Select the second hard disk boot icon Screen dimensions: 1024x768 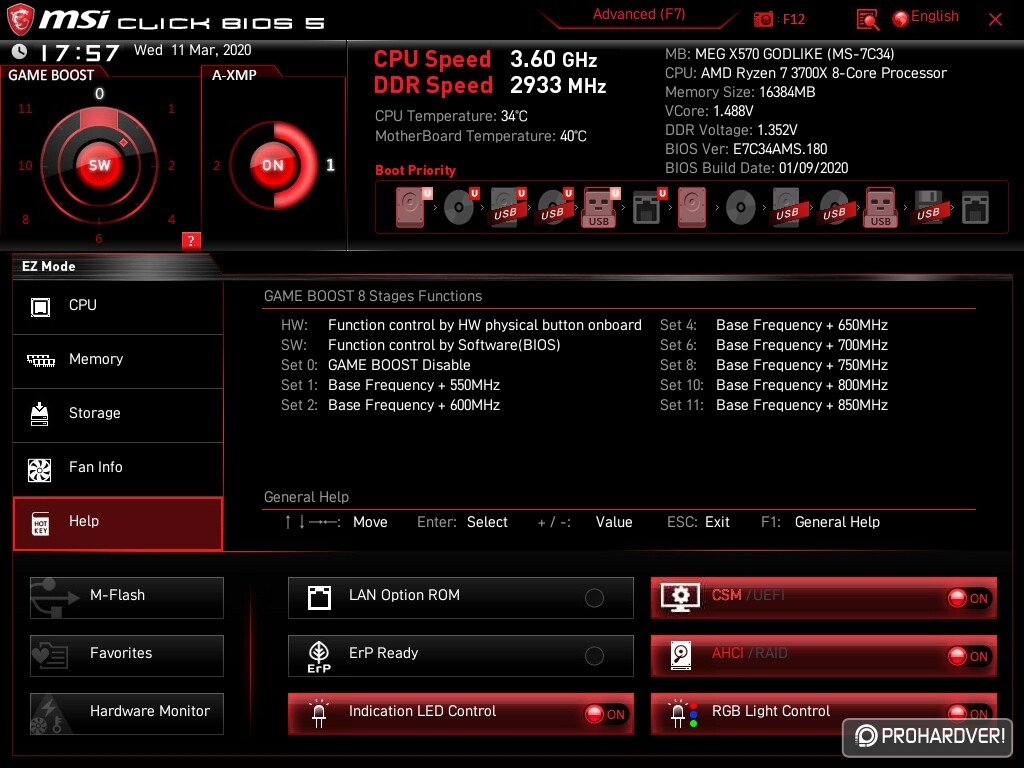pyautogui.click(x=692, y=208)
